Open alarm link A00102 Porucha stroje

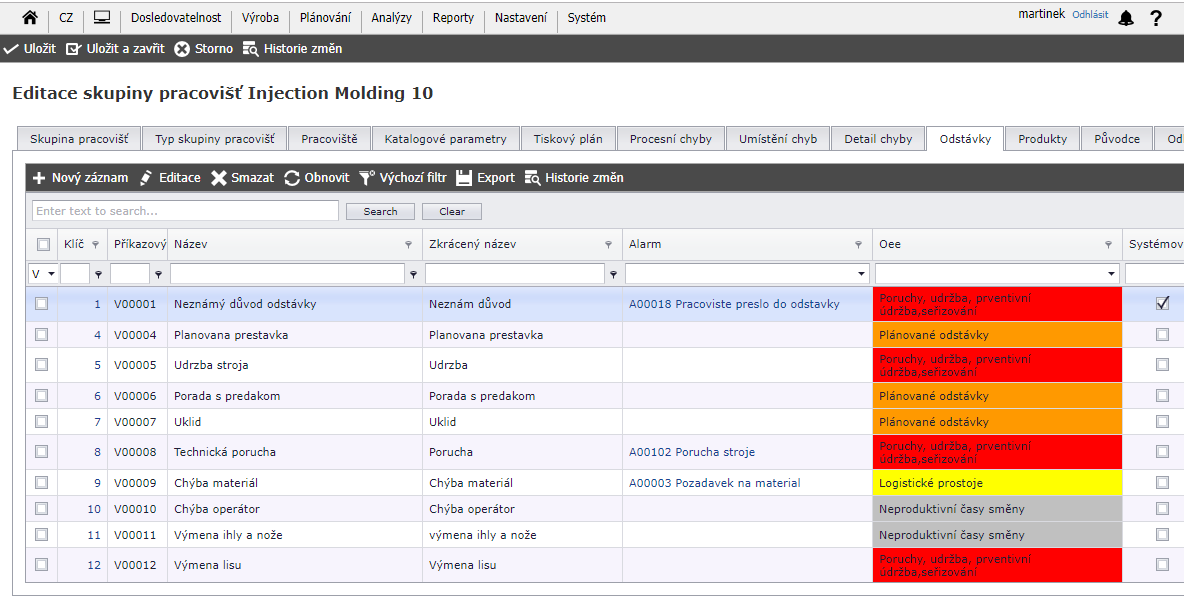coord(691,452)
